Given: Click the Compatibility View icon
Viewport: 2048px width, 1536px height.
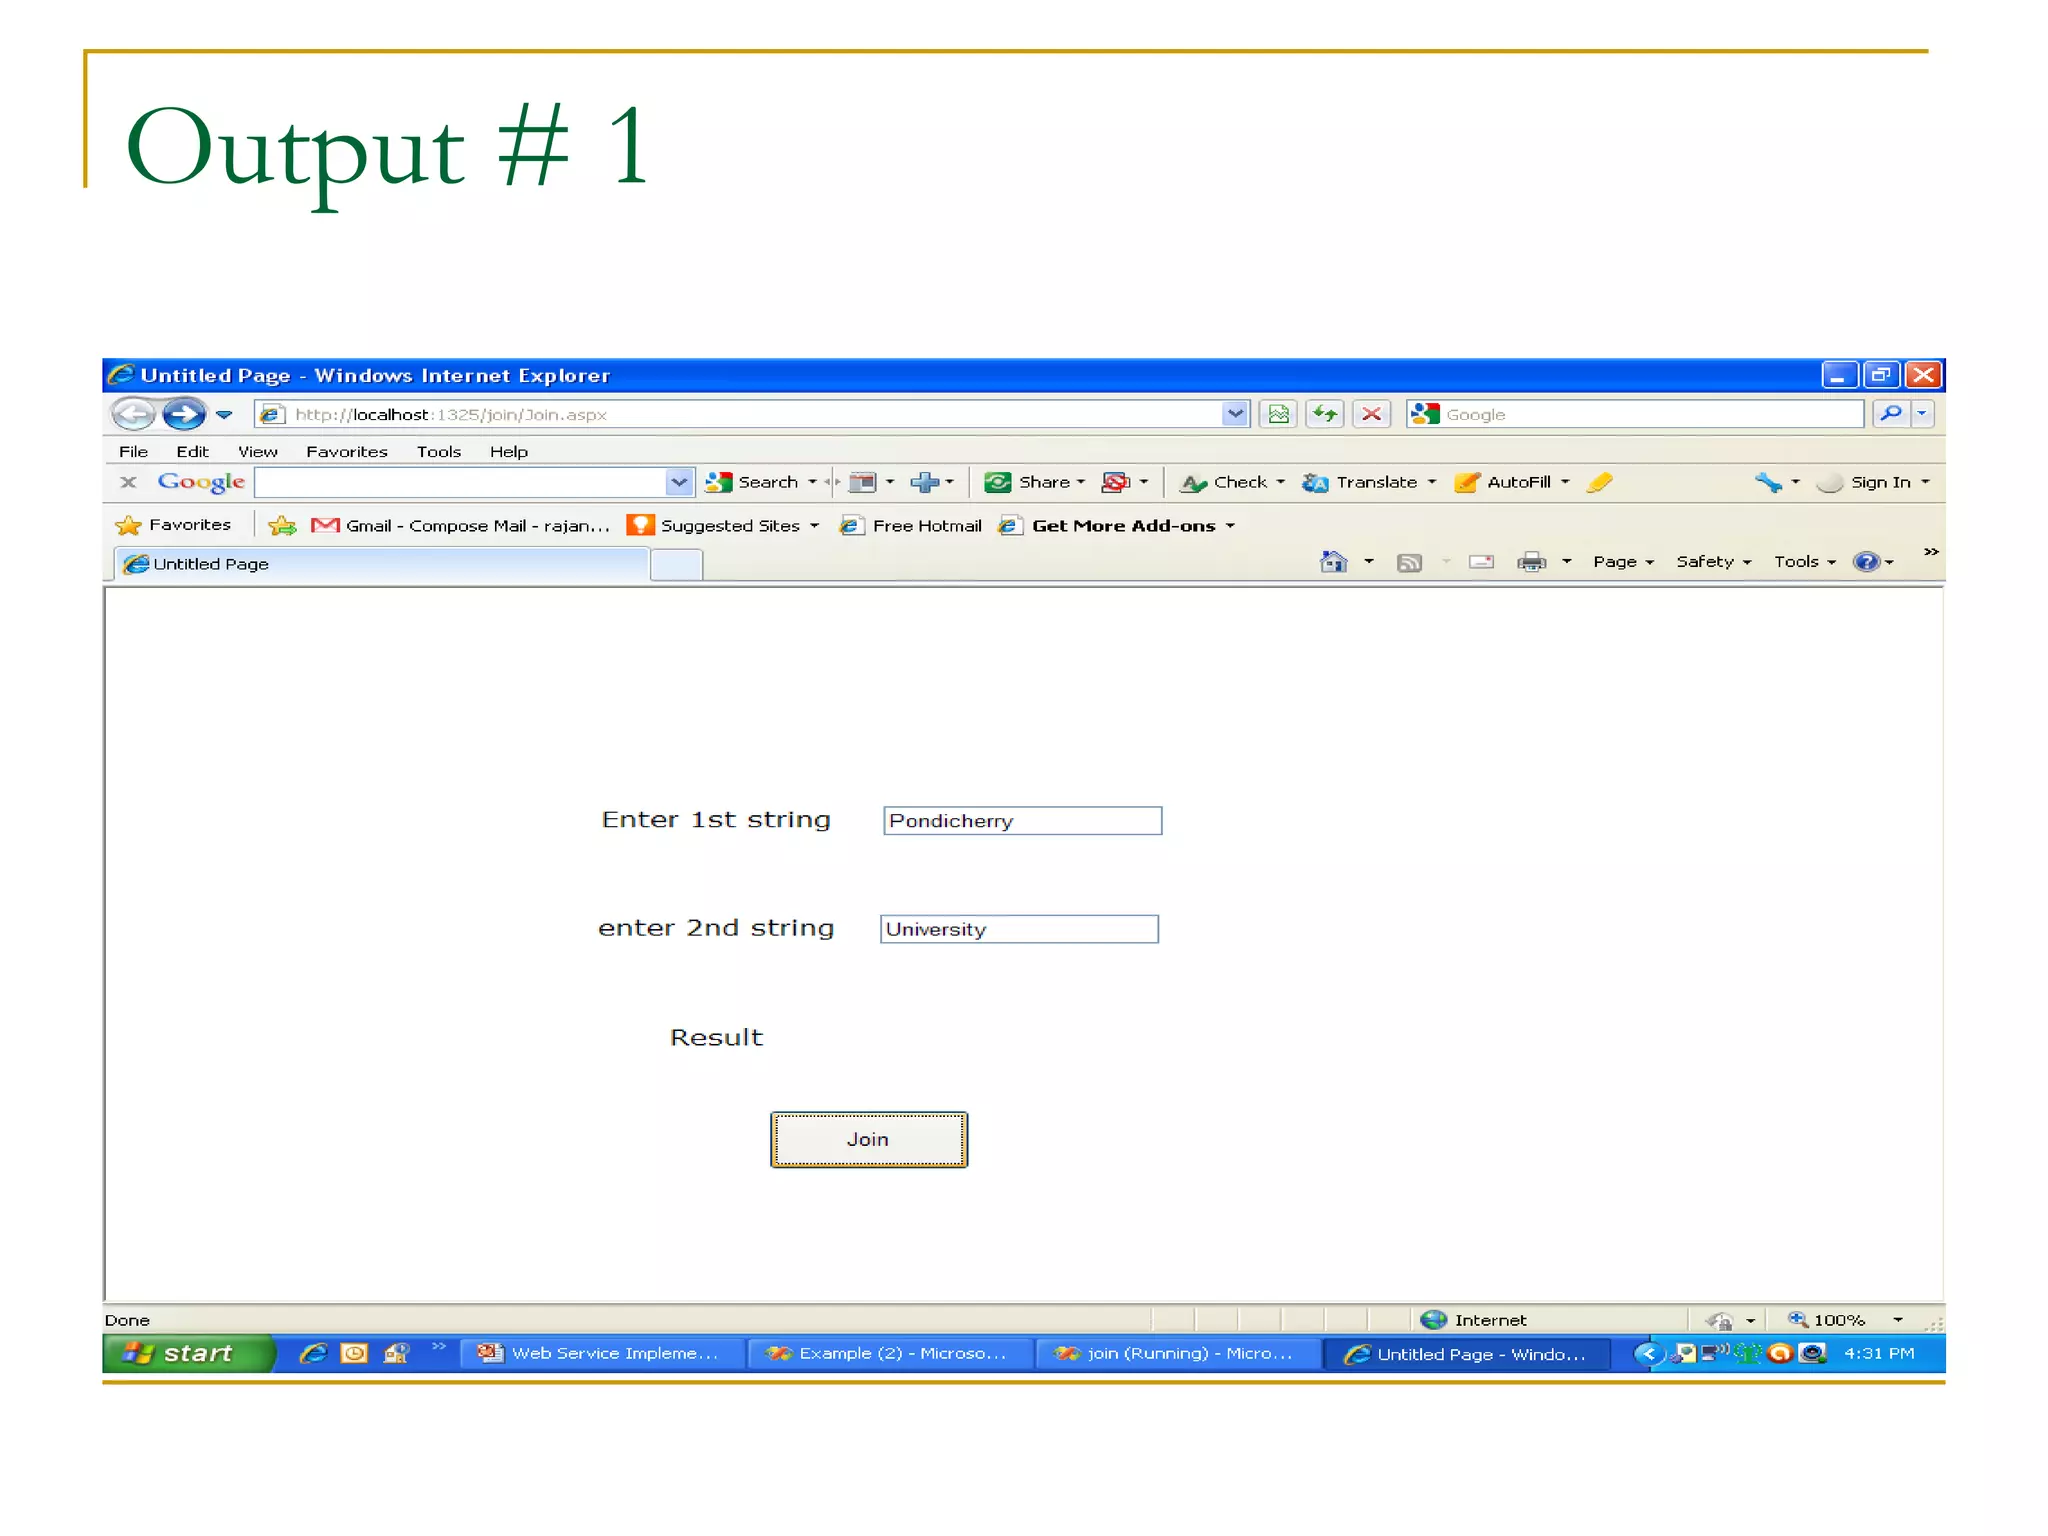Looking at the screenshot, I should tap(1278, 414).
